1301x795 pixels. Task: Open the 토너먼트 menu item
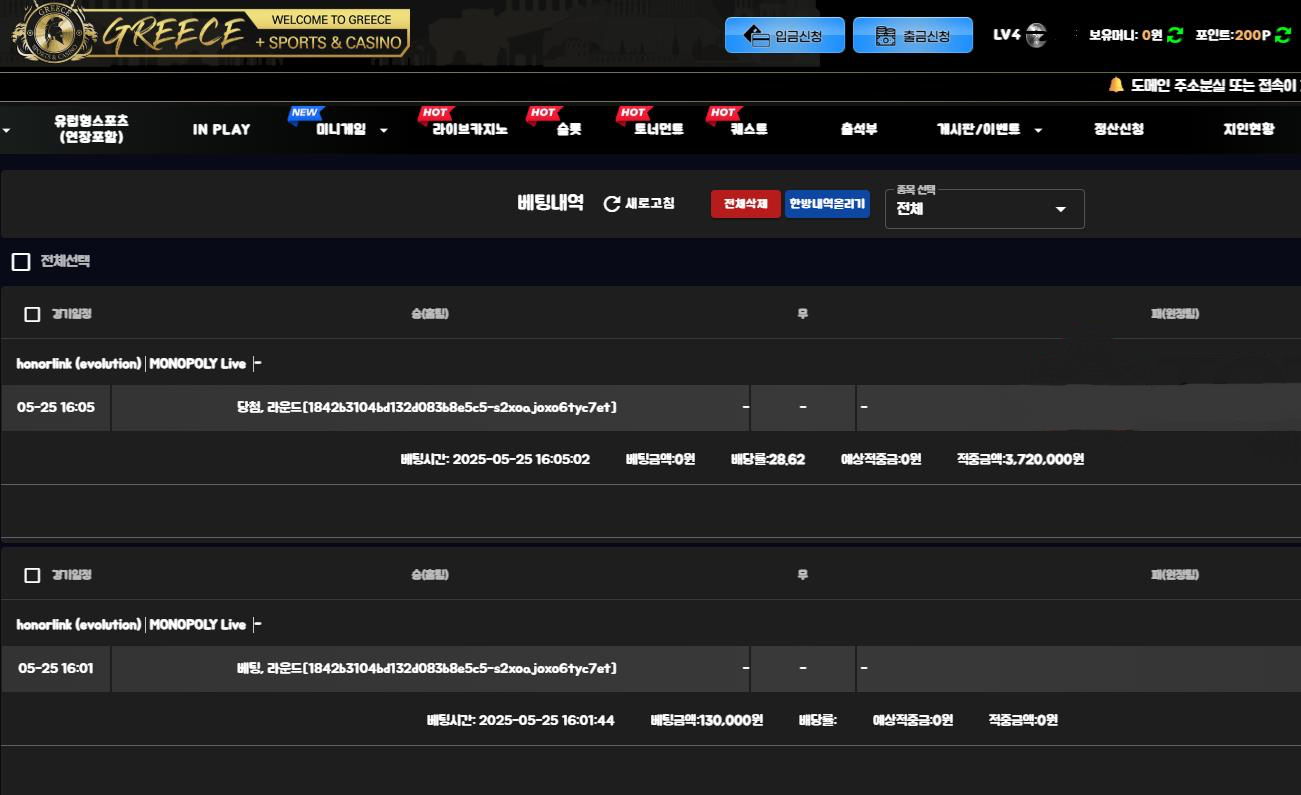659,129
